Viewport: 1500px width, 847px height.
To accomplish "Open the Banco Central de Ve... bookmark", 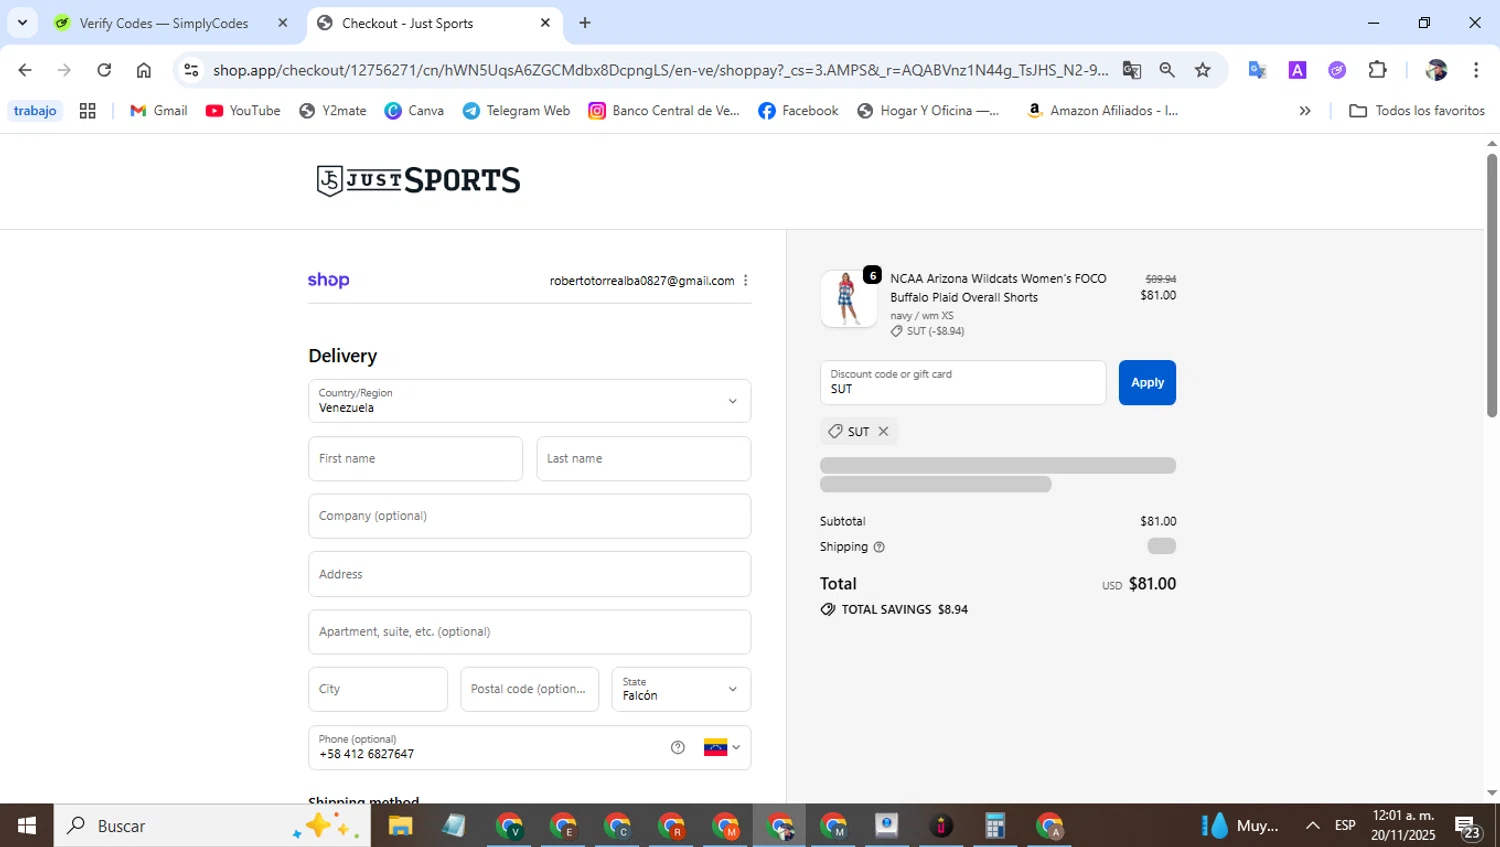I will tap(664, 111).
